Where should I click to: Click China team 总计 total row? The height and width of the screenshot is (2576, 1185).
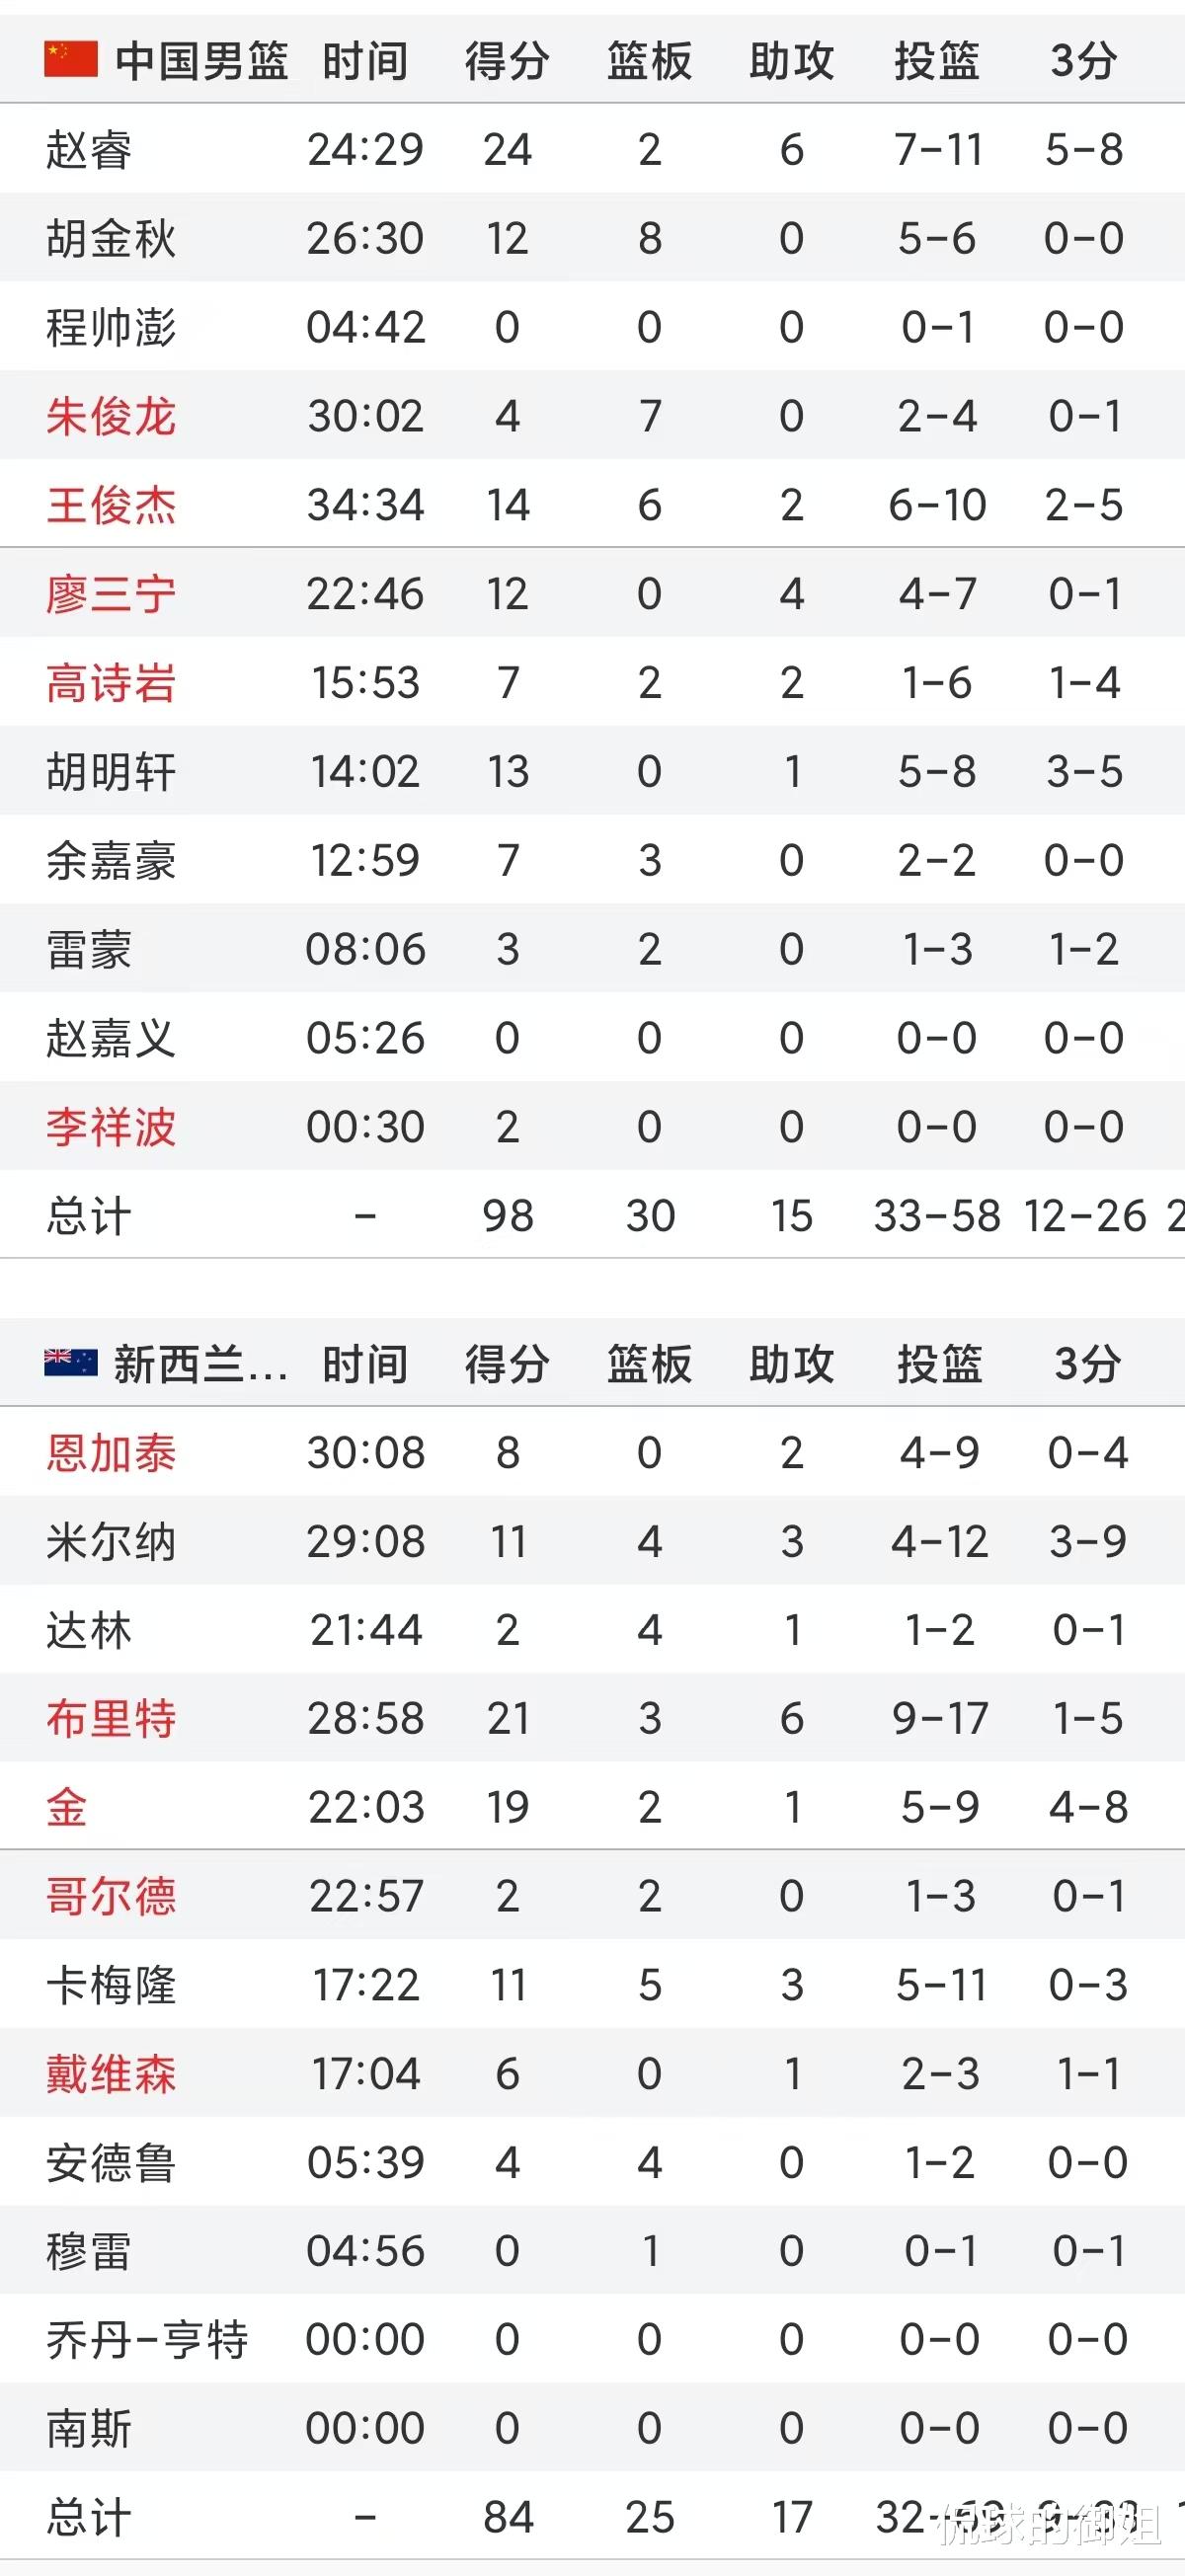point(89,1216)
